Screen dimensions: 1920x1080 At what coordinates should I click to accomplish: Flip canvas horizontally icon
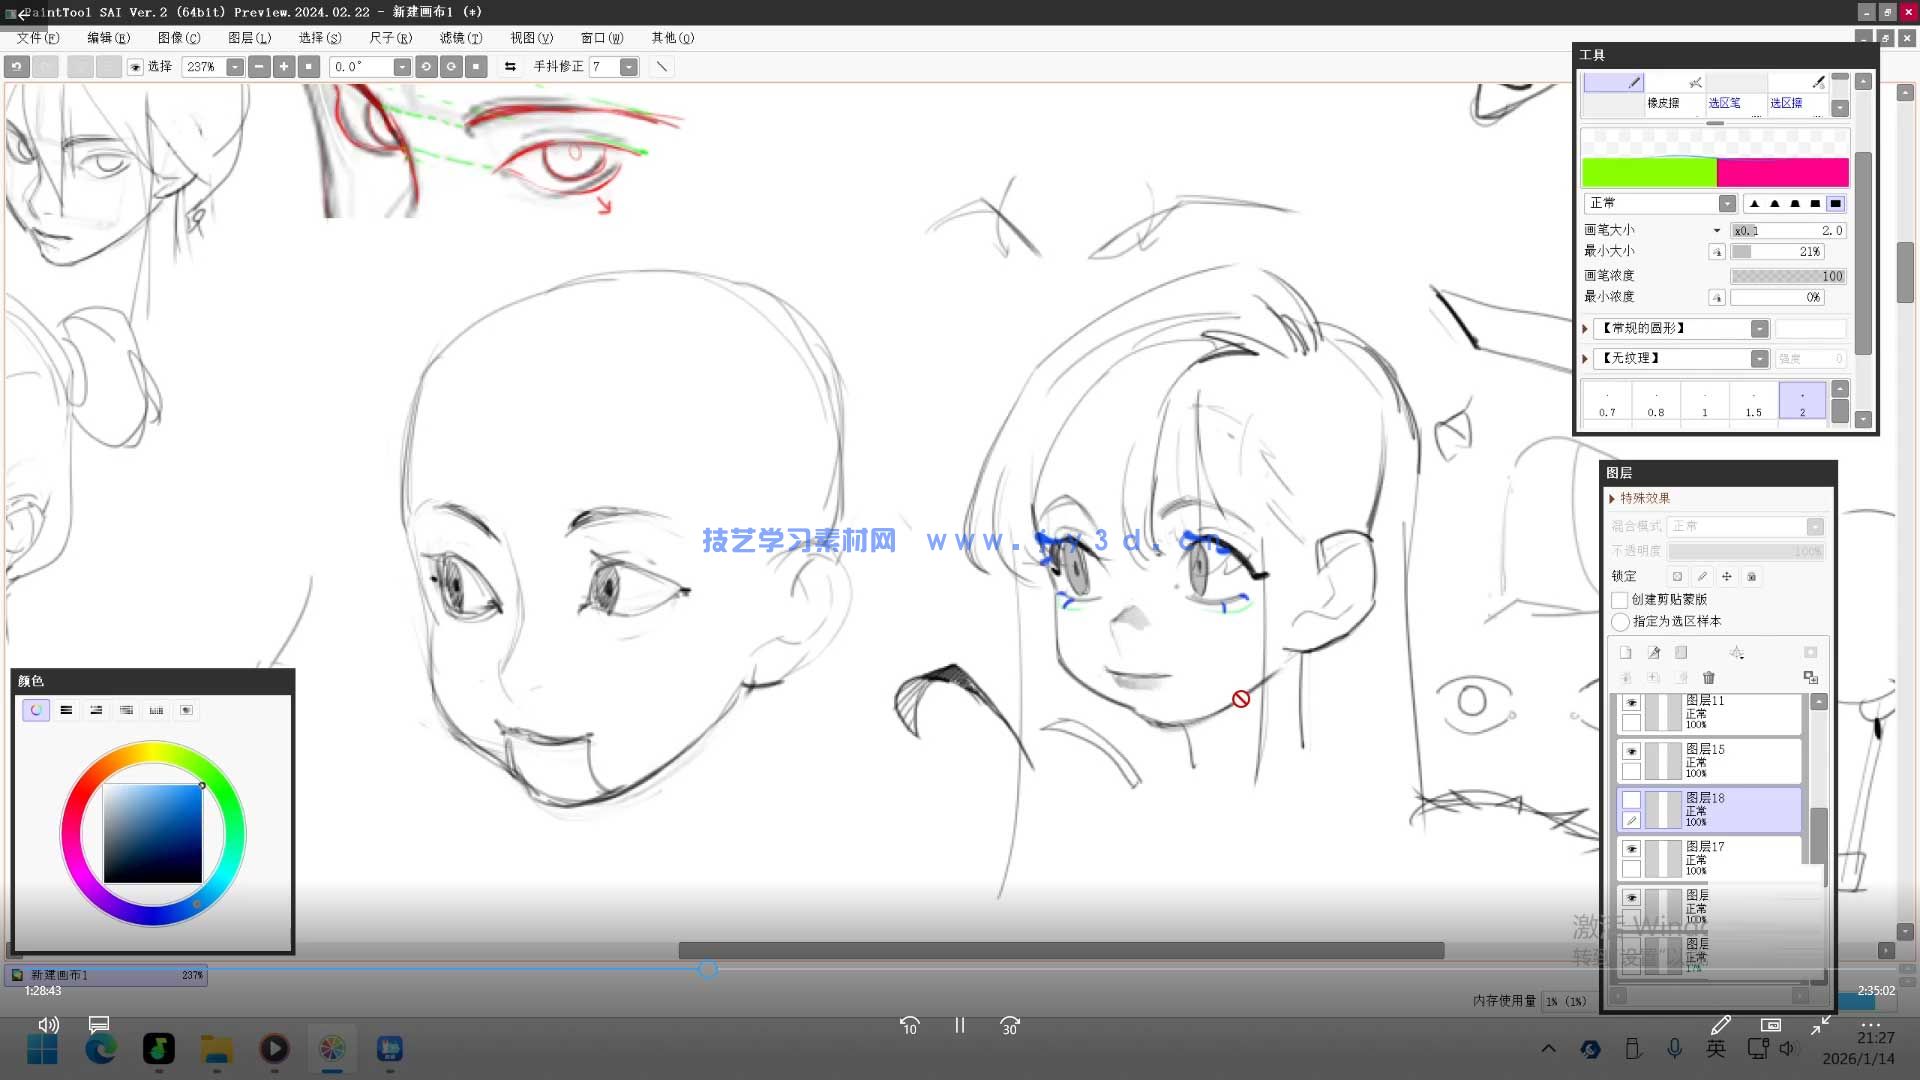point(510,67)
